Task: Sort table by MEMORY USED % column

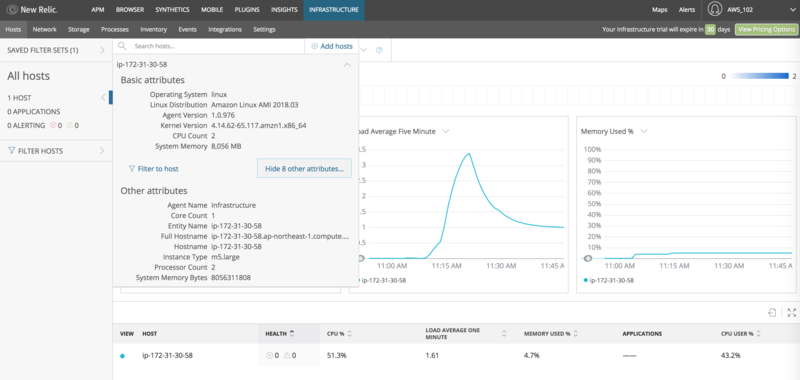Action: point(551,334)
